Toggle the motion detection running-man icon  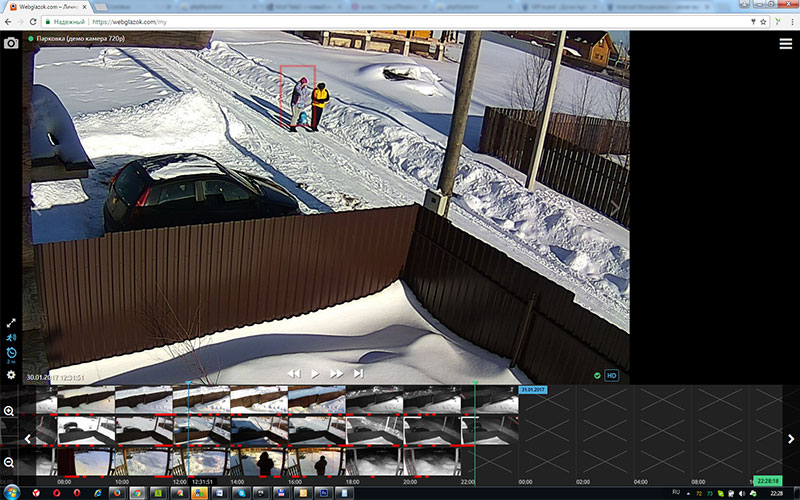tap(11, 338)
